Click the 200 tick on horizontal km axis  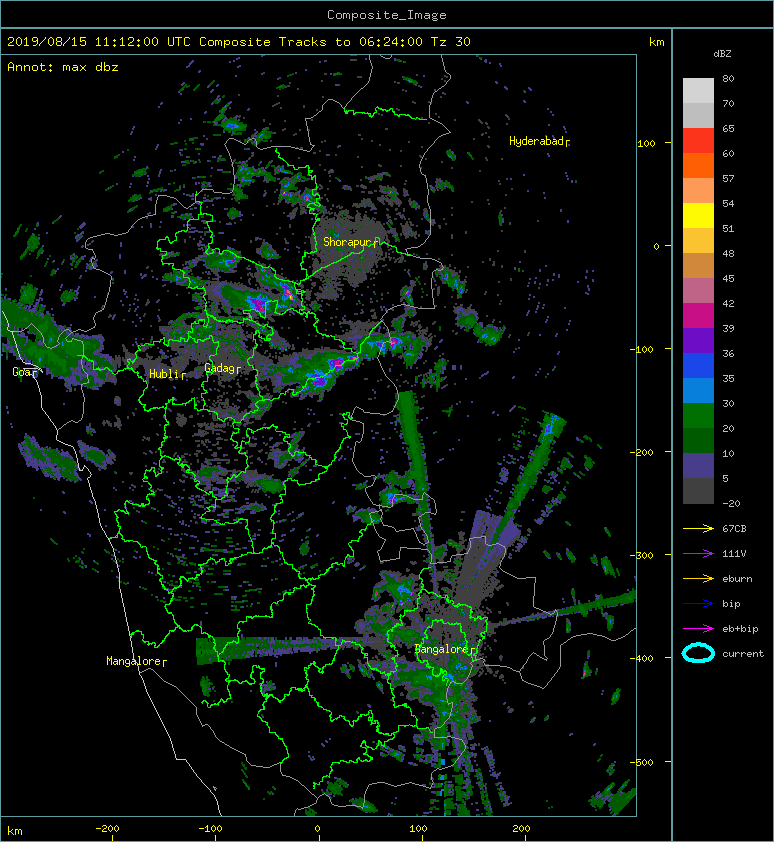pos(521,829)
